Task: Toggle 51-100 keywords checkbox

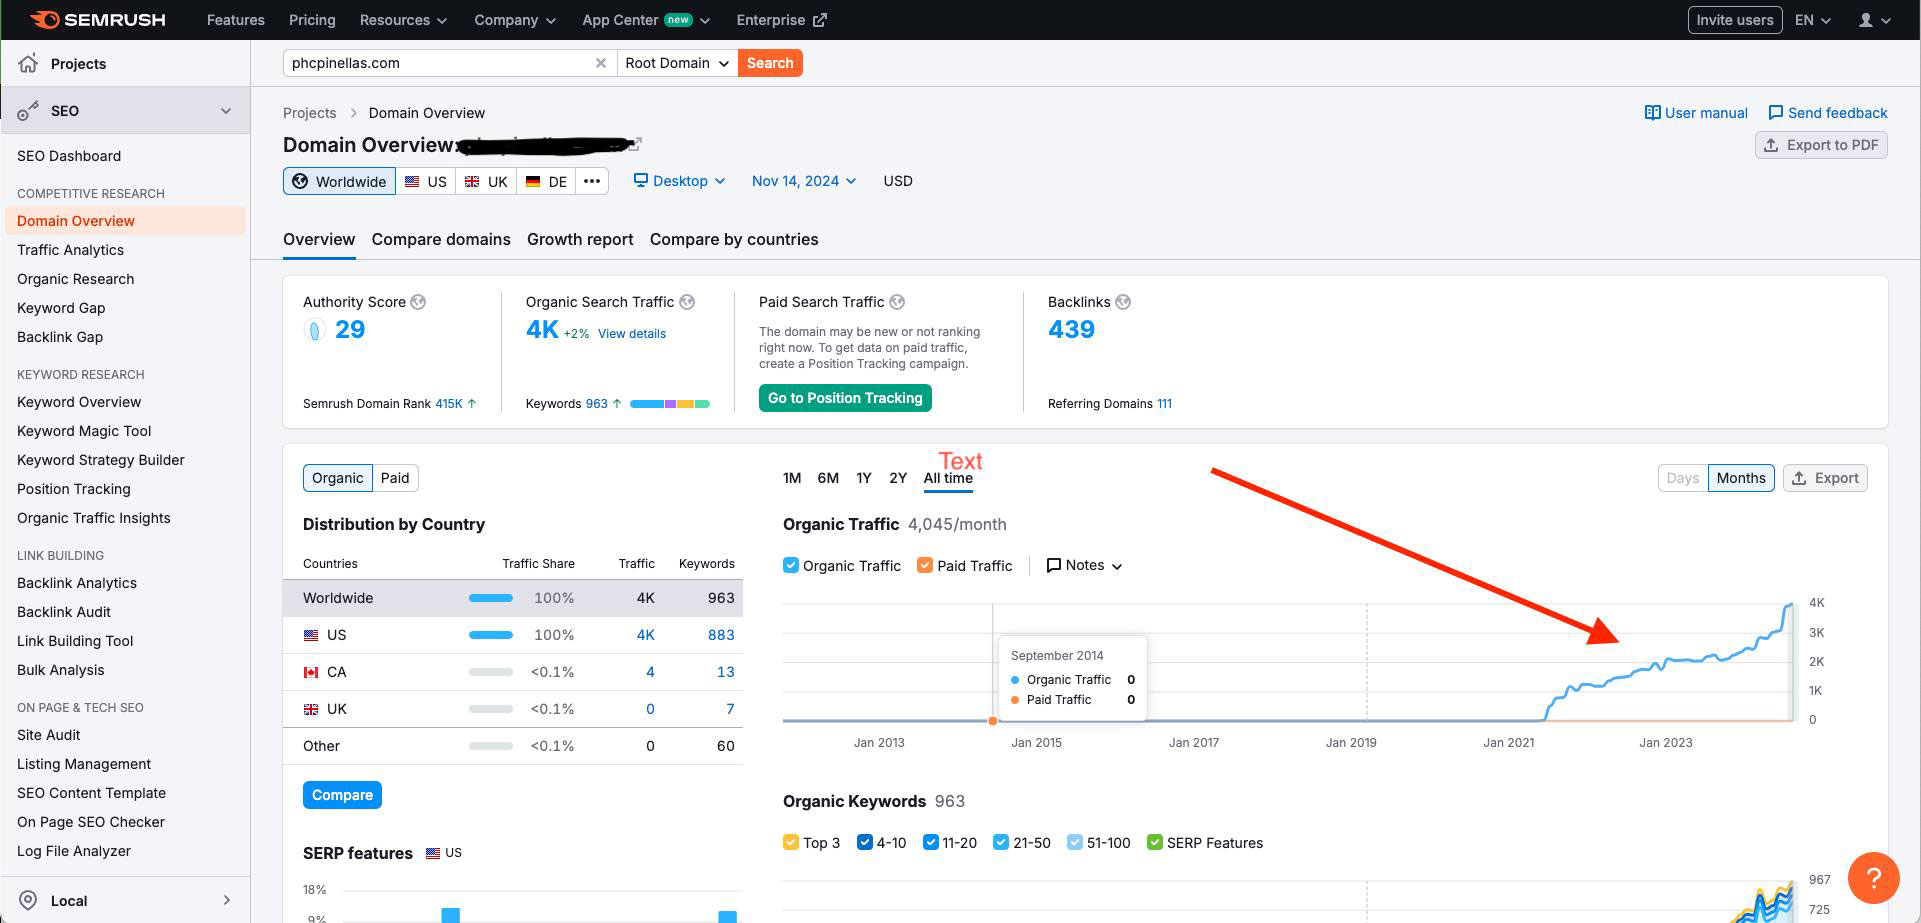Action: click(x=1075, y=842)
